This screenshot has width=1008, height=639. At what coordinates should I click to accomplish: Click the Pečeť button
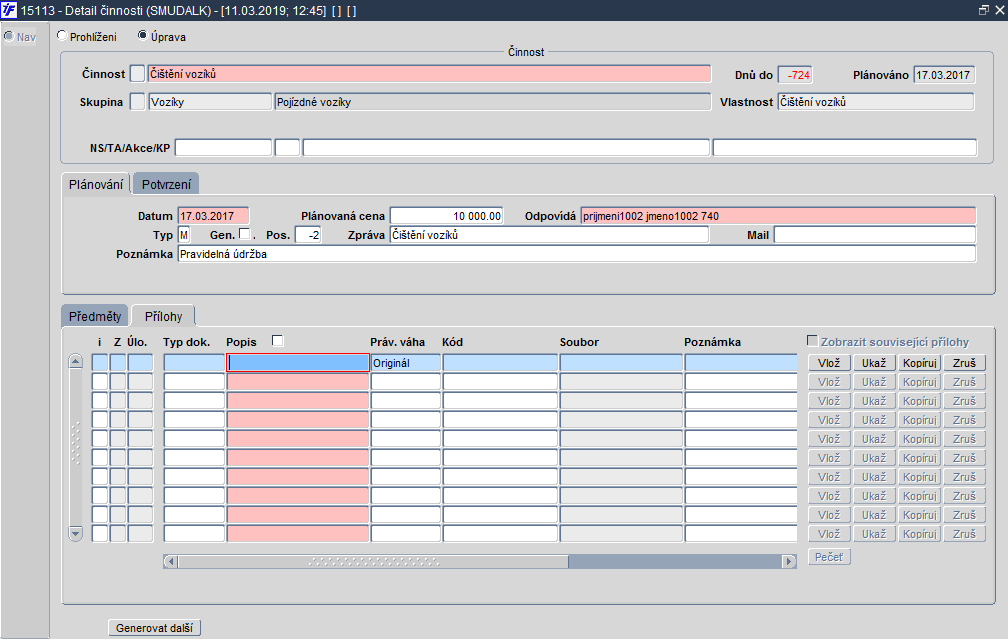(829, 557)
